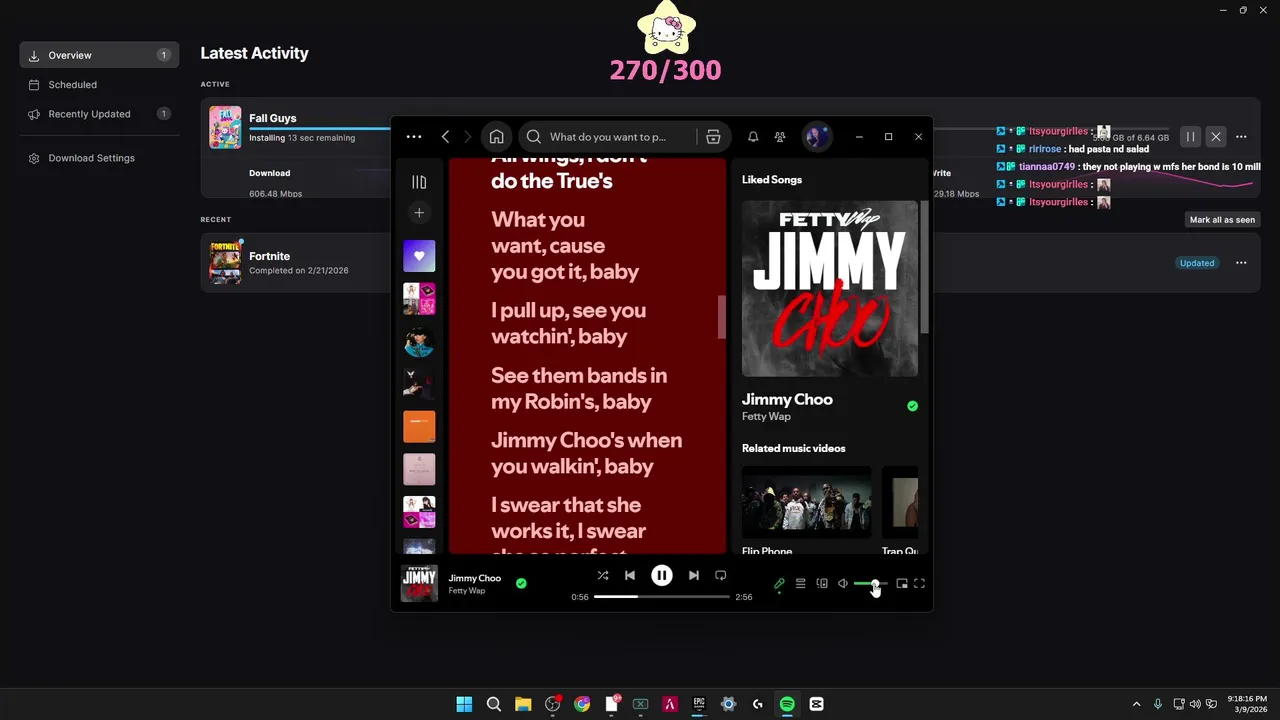Seek on the song progress bar

(662, 597)
